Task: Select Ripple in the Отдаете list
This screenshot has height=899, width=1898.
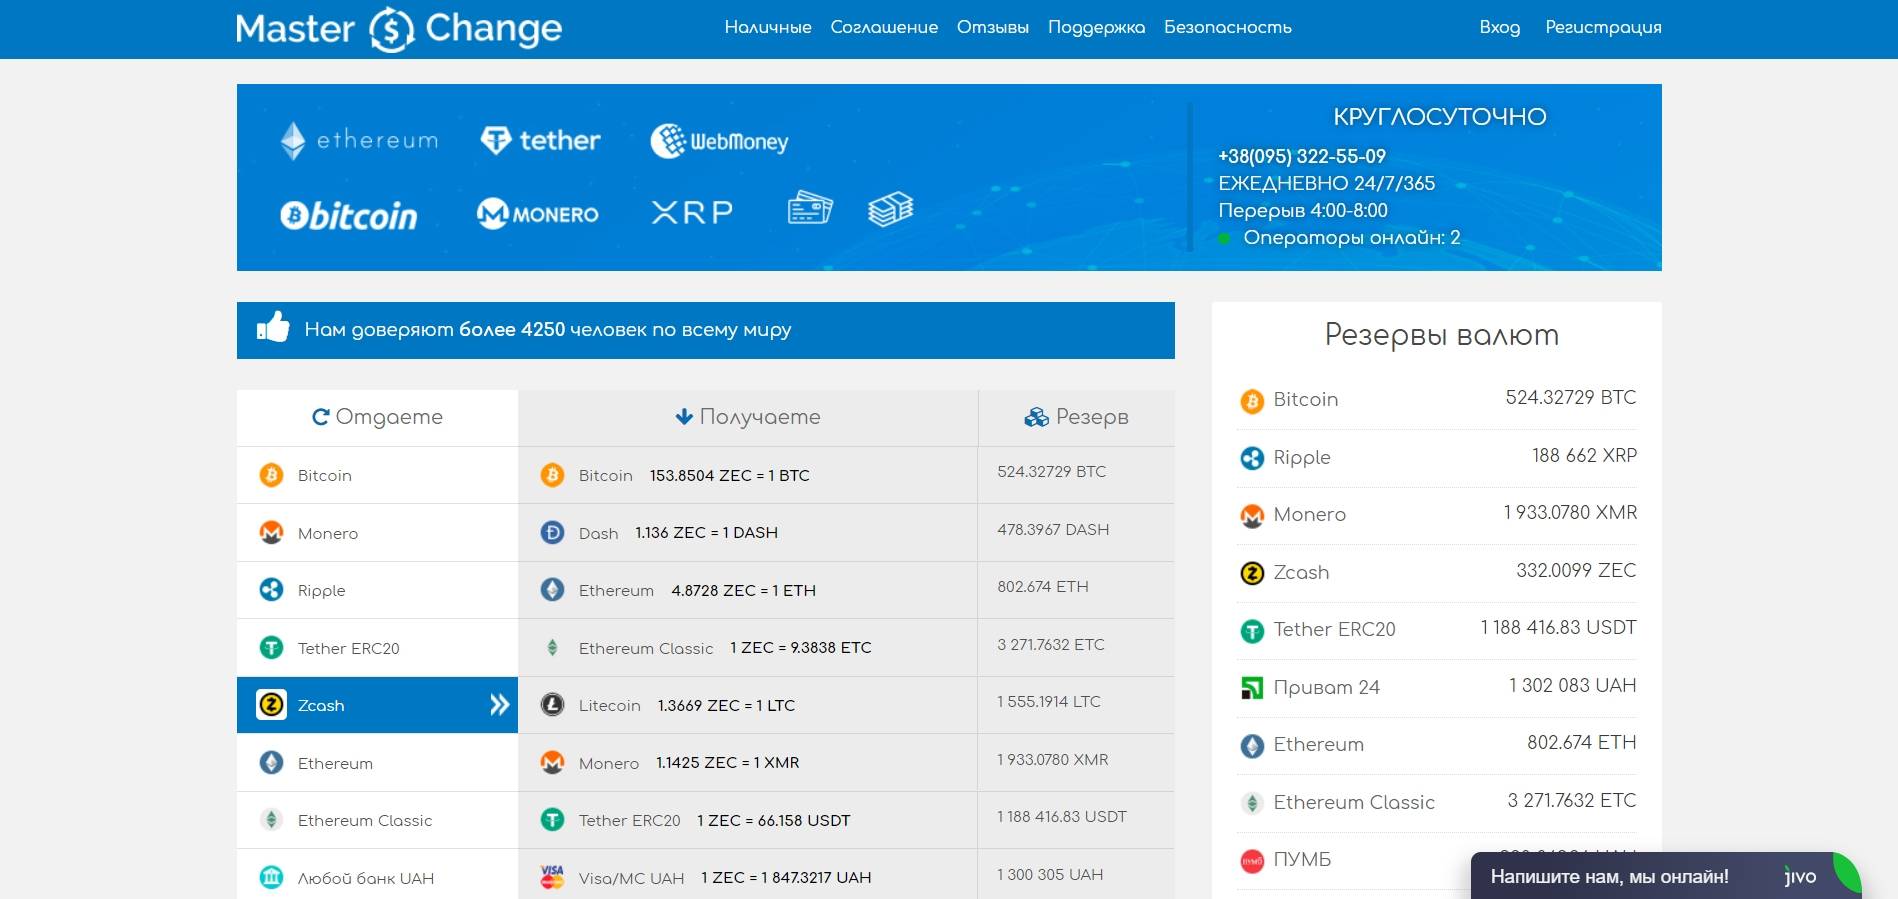Action: (377, 590)
